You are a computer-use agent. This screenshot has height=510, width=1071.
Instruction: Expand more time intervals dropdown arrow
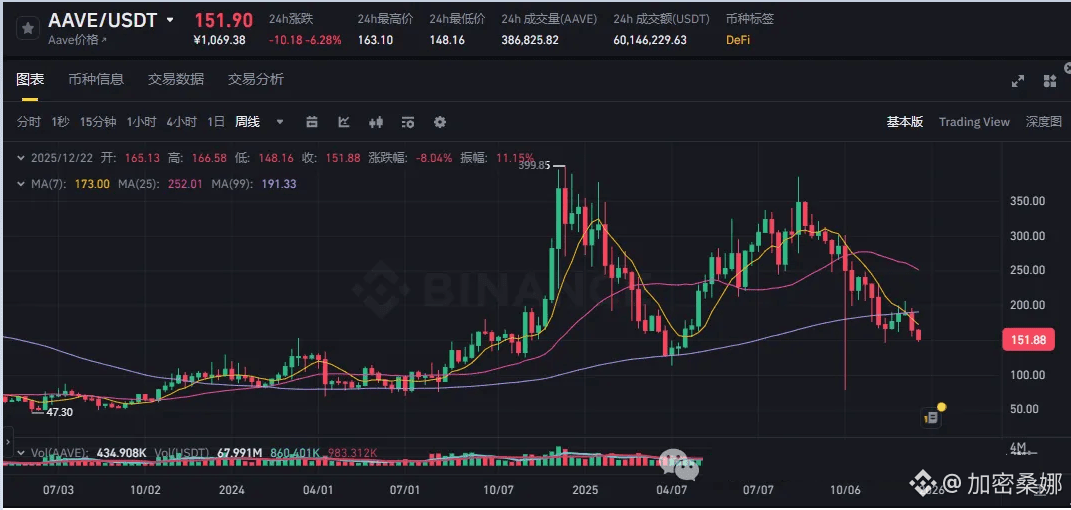[x=279, y=122]
